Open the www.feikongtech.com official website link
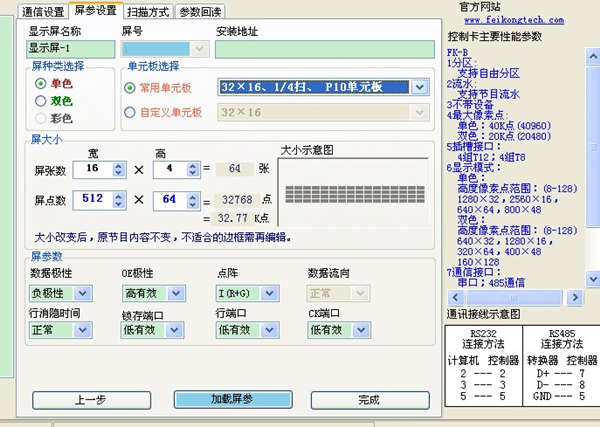Image resolution: width=600 pixels, height=427 pixels. (x=514, y=20)
